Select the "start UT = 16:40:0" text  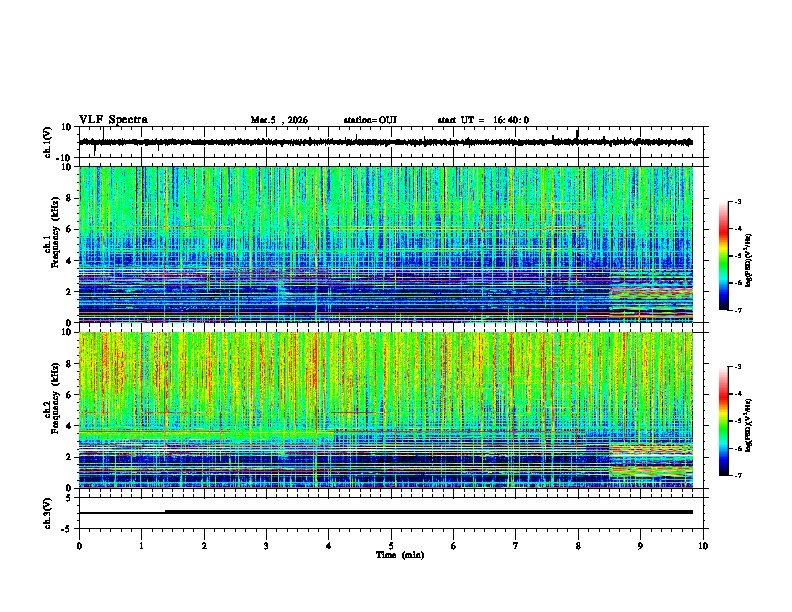[483, 120]
